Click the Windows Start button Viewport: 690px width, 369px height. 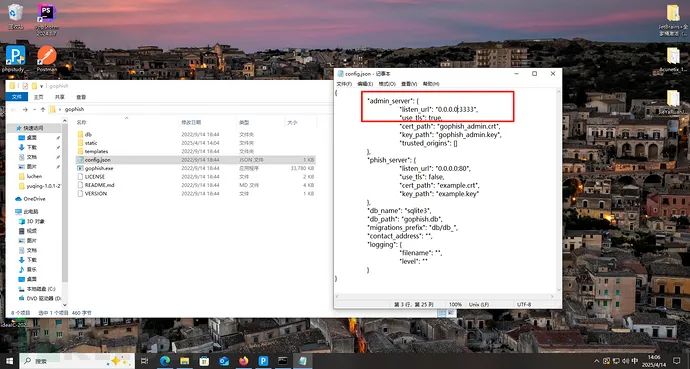(x=9, y=361)
